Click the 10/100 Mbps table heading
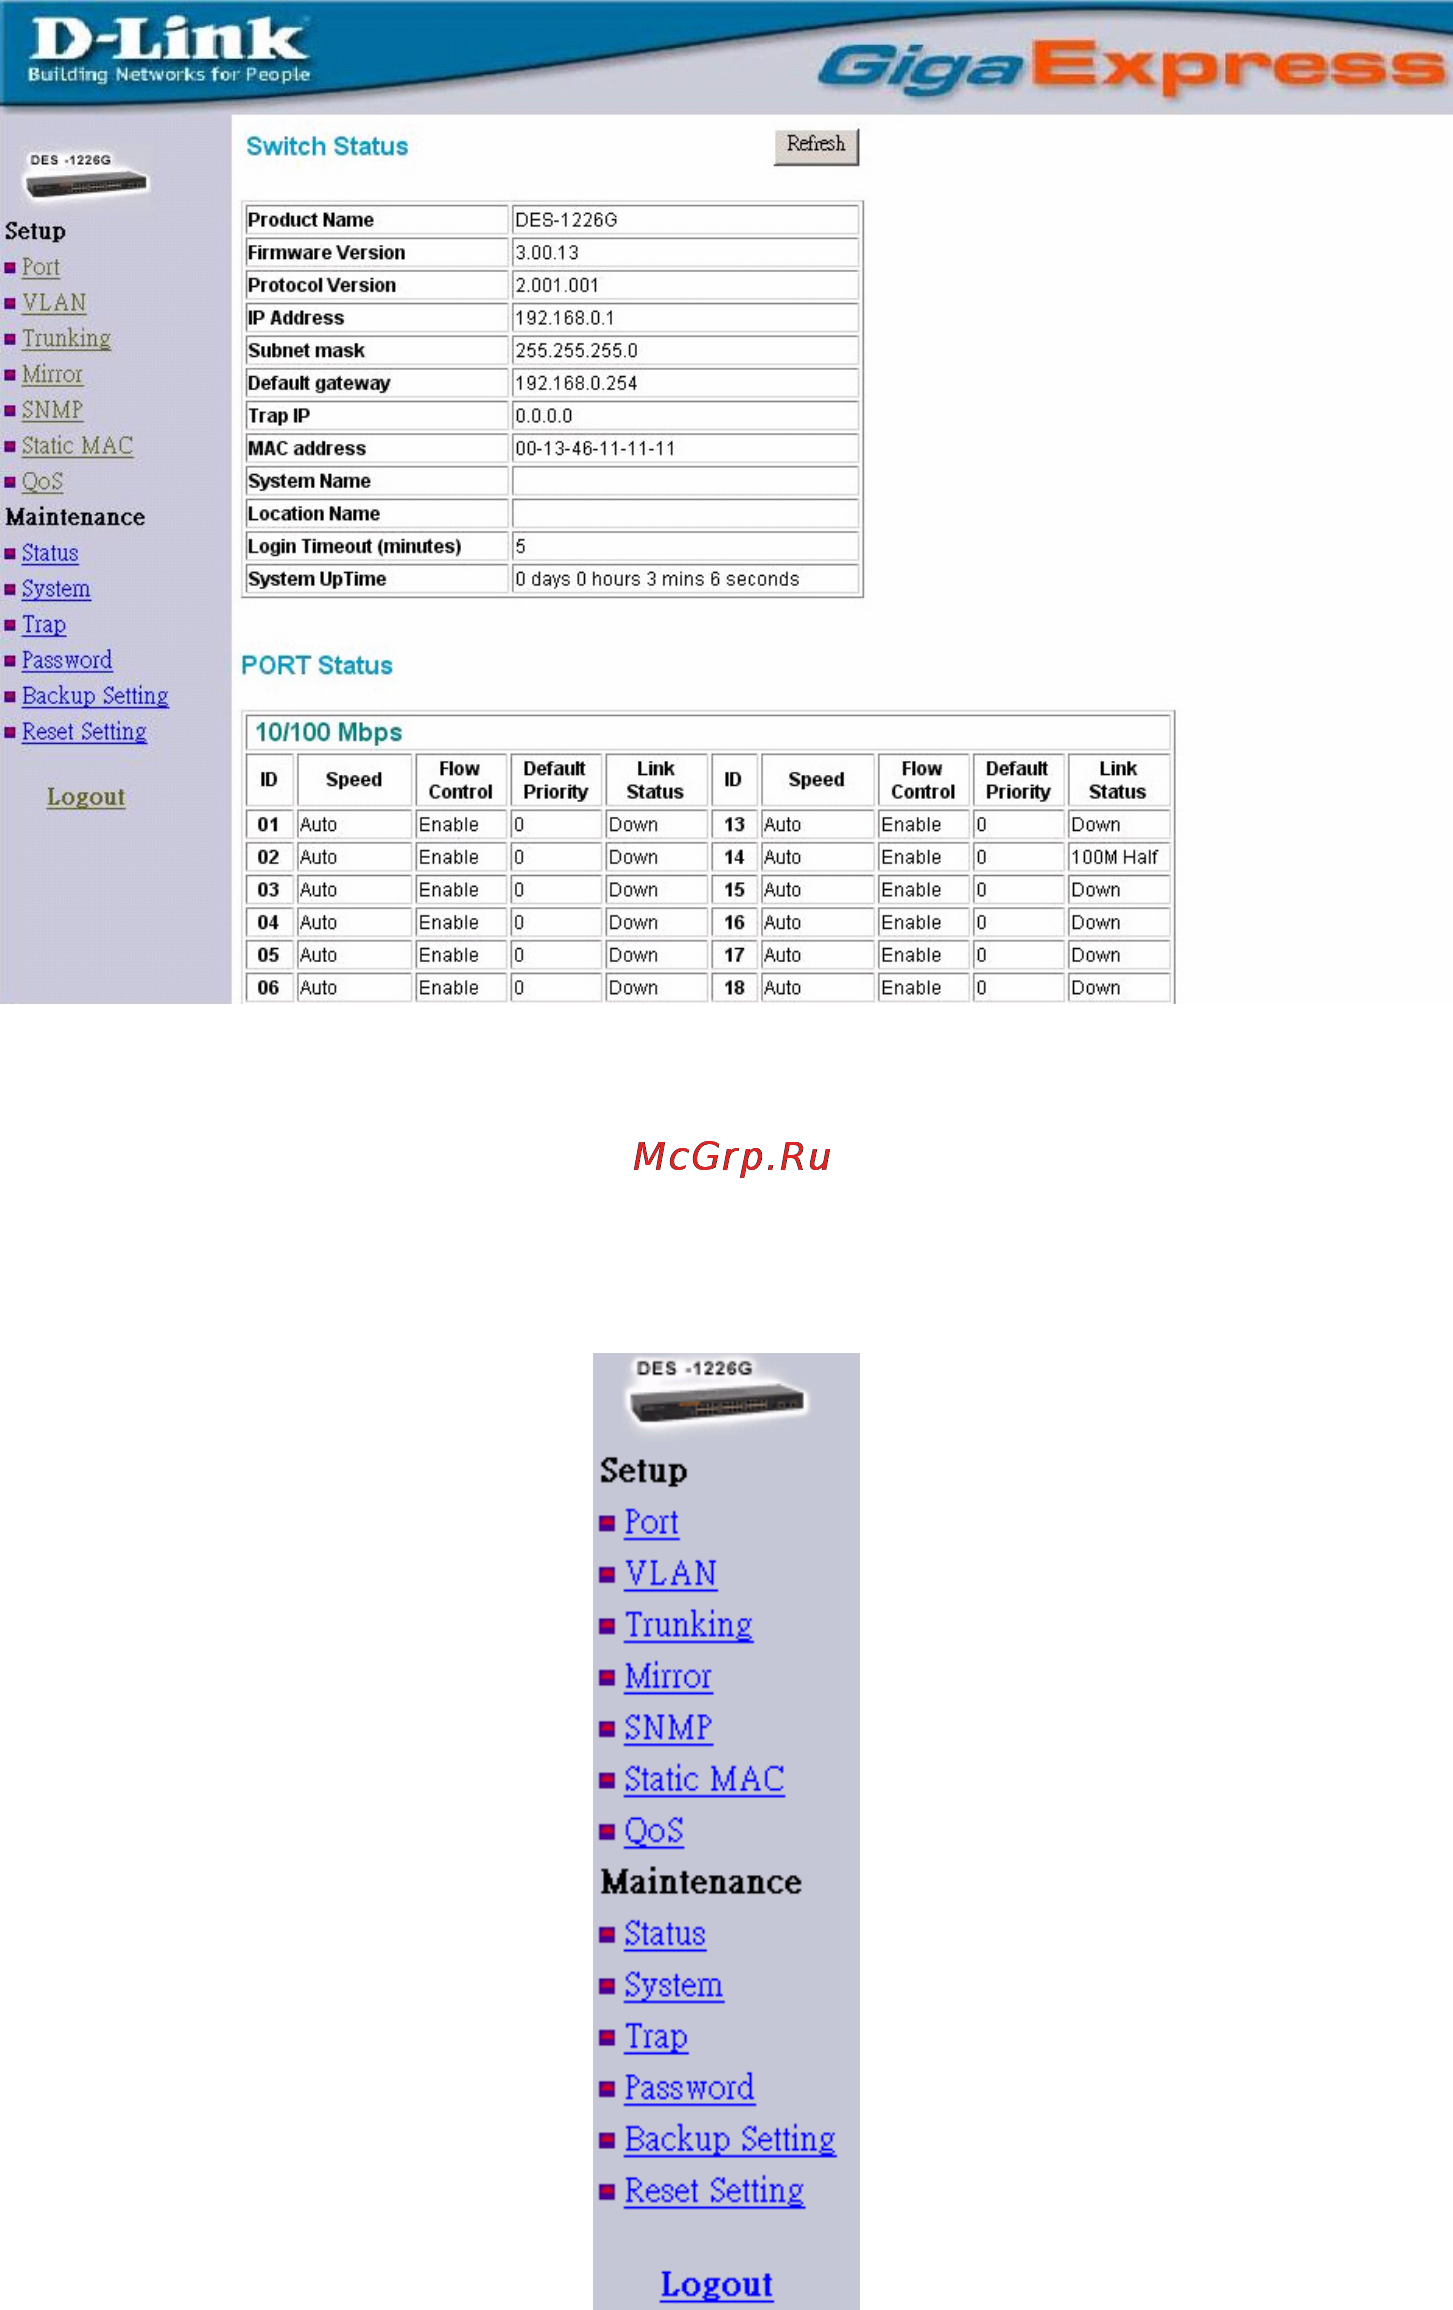The image size is (1453, 2310). click(x=329, y=733)
